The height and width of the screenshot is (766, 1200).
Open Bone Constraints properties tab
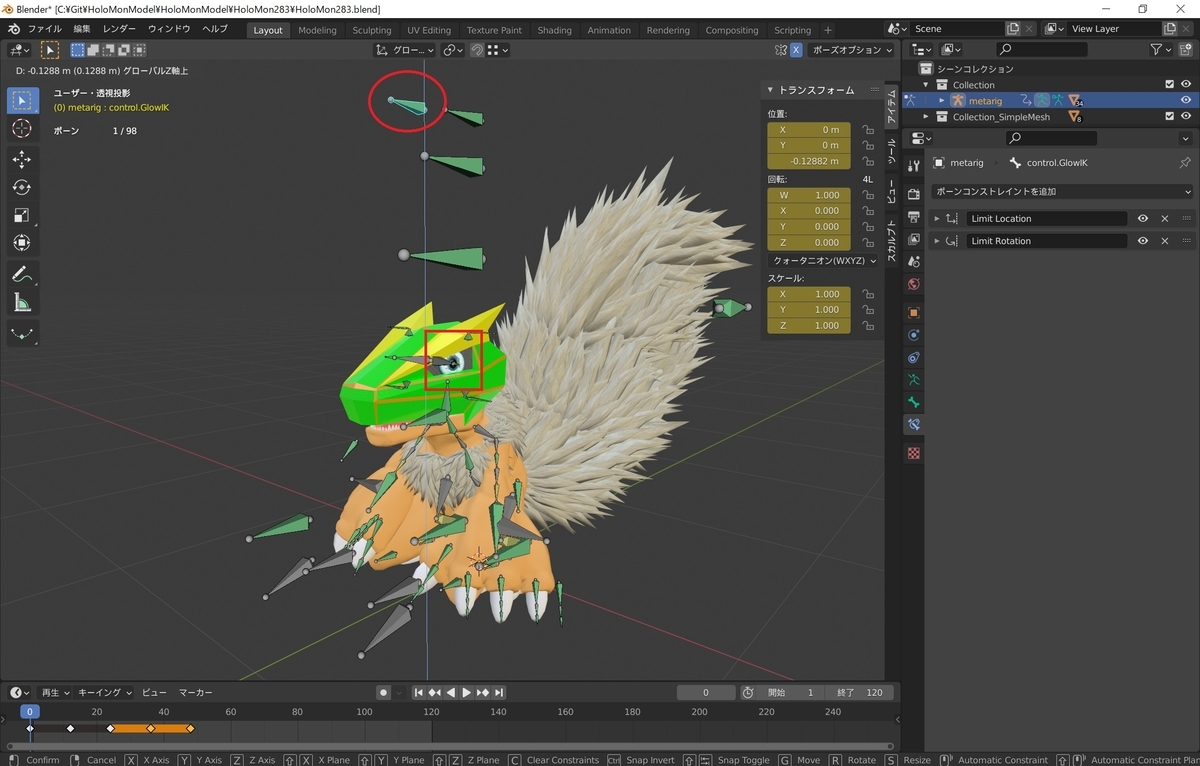point(913,425)
